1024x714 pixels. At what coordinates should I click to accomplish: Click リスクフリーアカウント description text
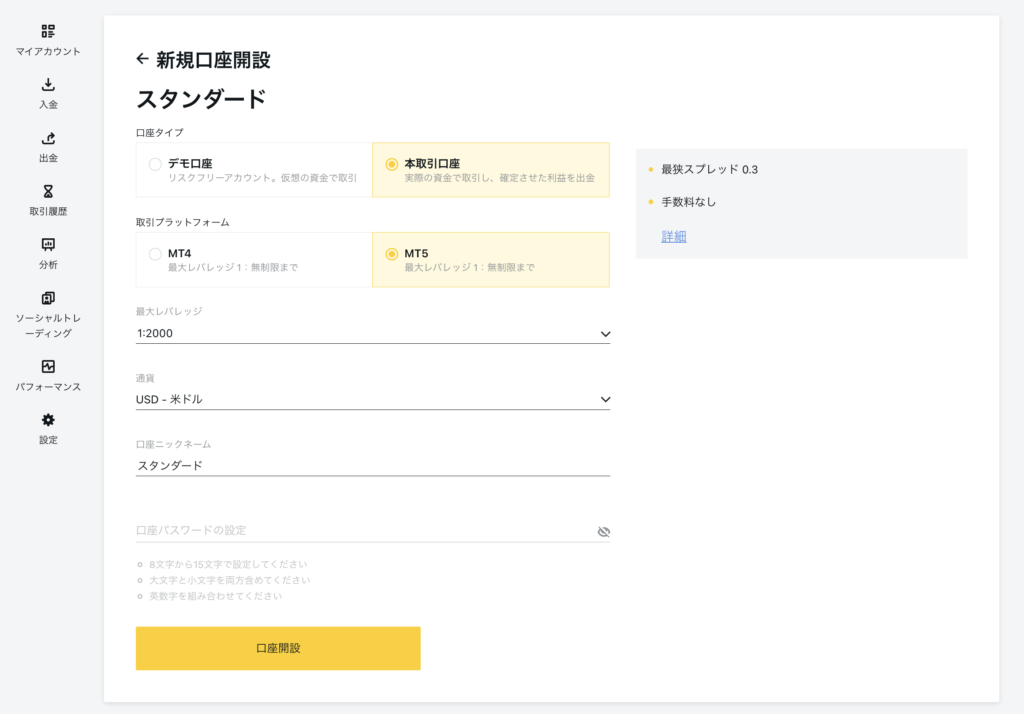tap(263, 178)
